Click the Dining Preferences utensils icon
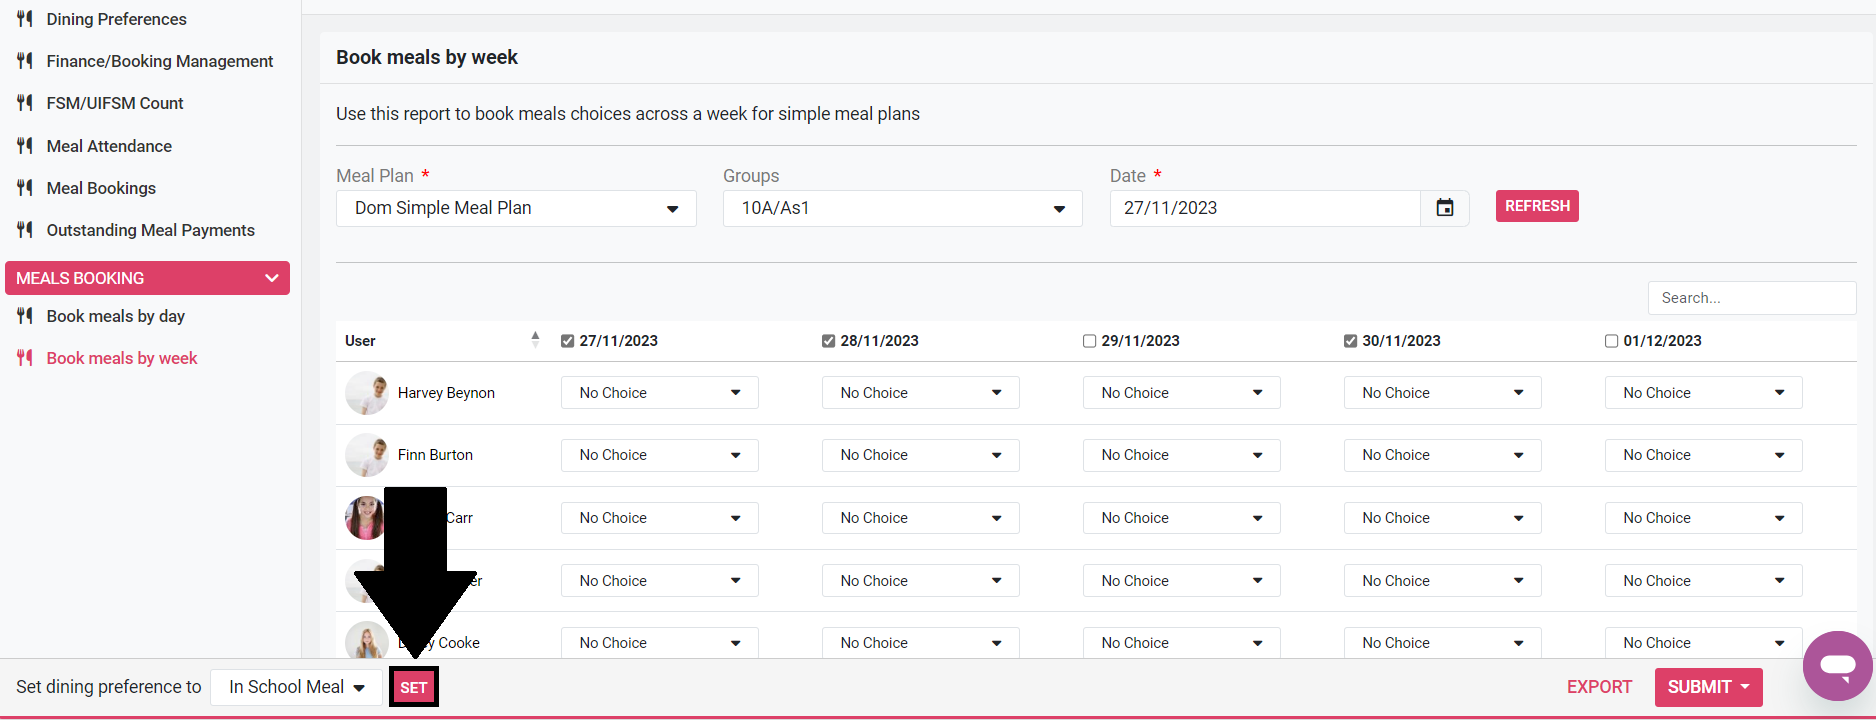The image size is (1876, 720). pos(25,19)
